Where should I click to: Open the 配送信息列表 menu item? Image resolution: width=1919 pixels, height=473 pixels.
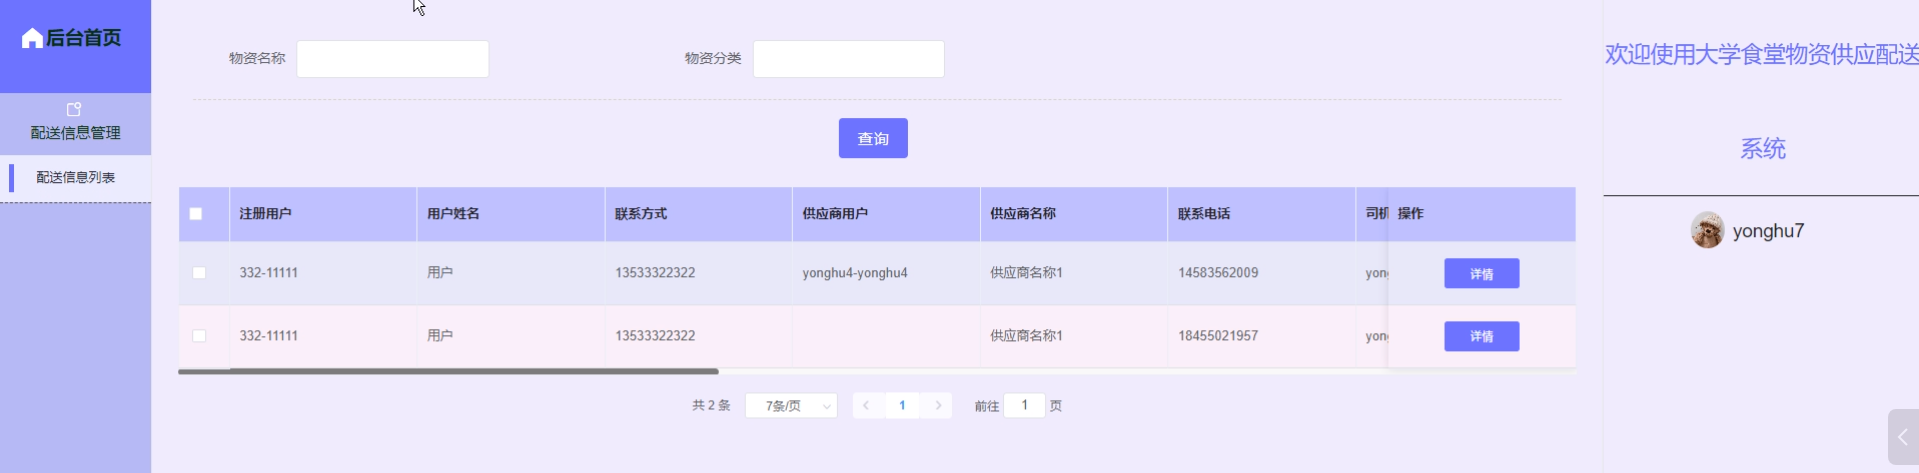(76, 177)
